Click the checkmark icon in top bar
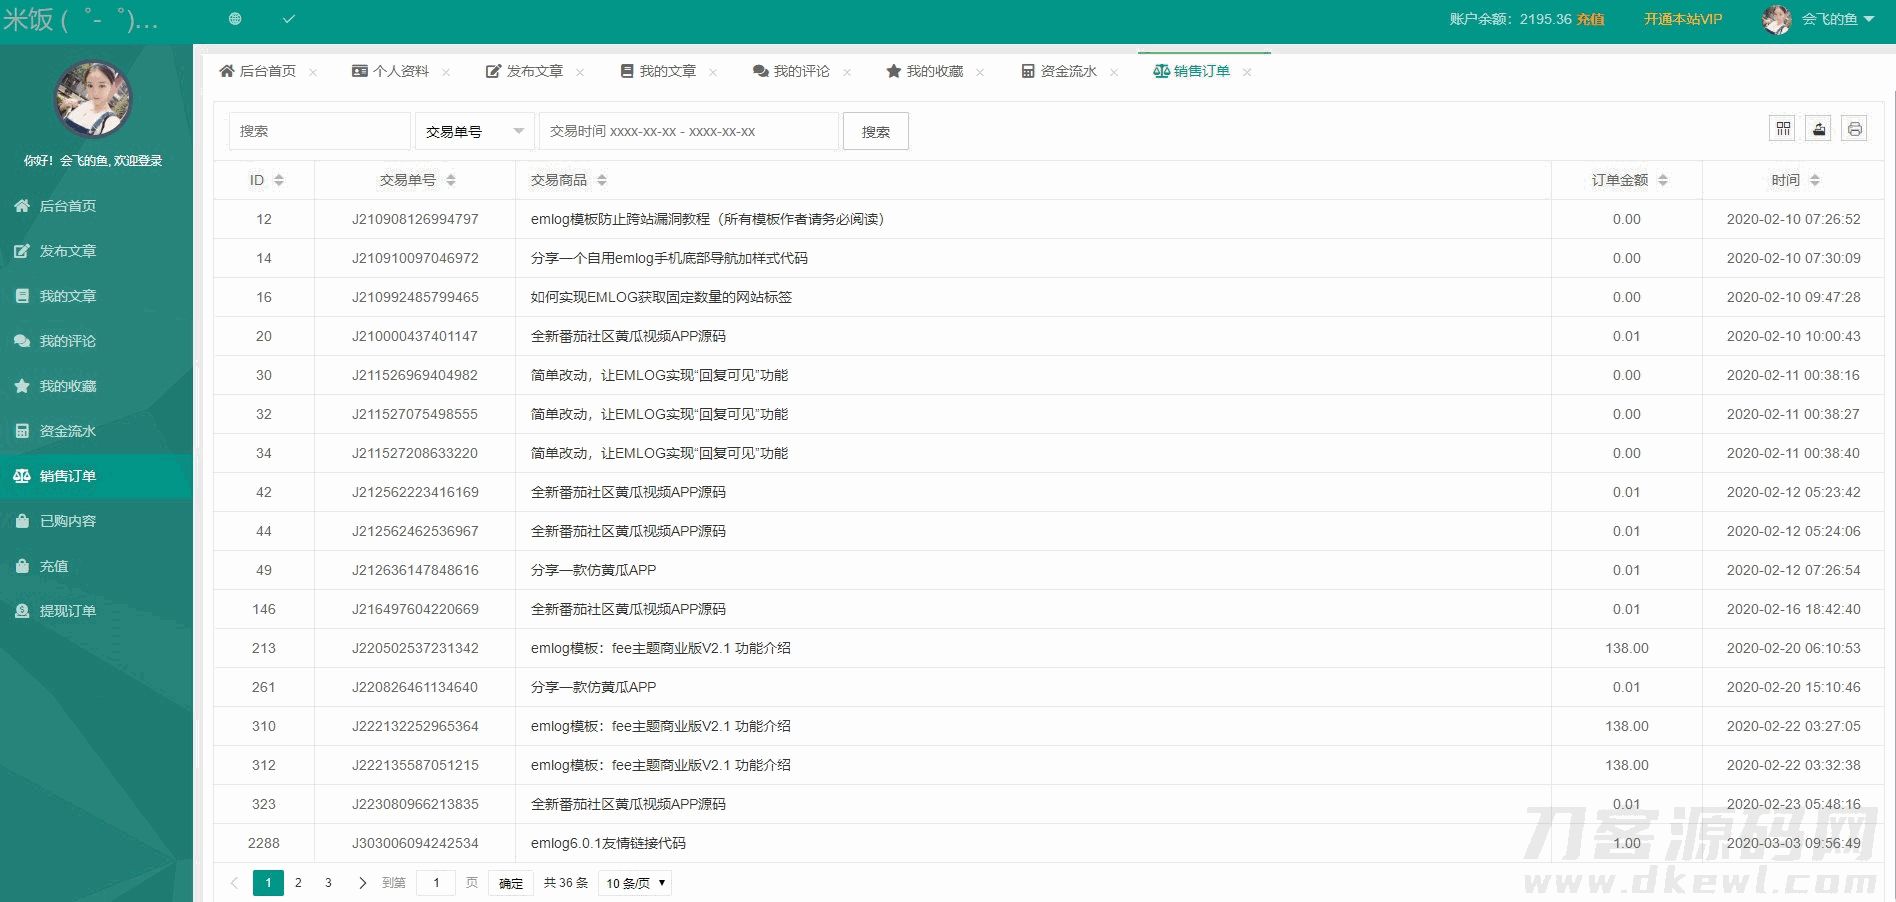The image size is (1896, 902). click(x=289, y=19)
